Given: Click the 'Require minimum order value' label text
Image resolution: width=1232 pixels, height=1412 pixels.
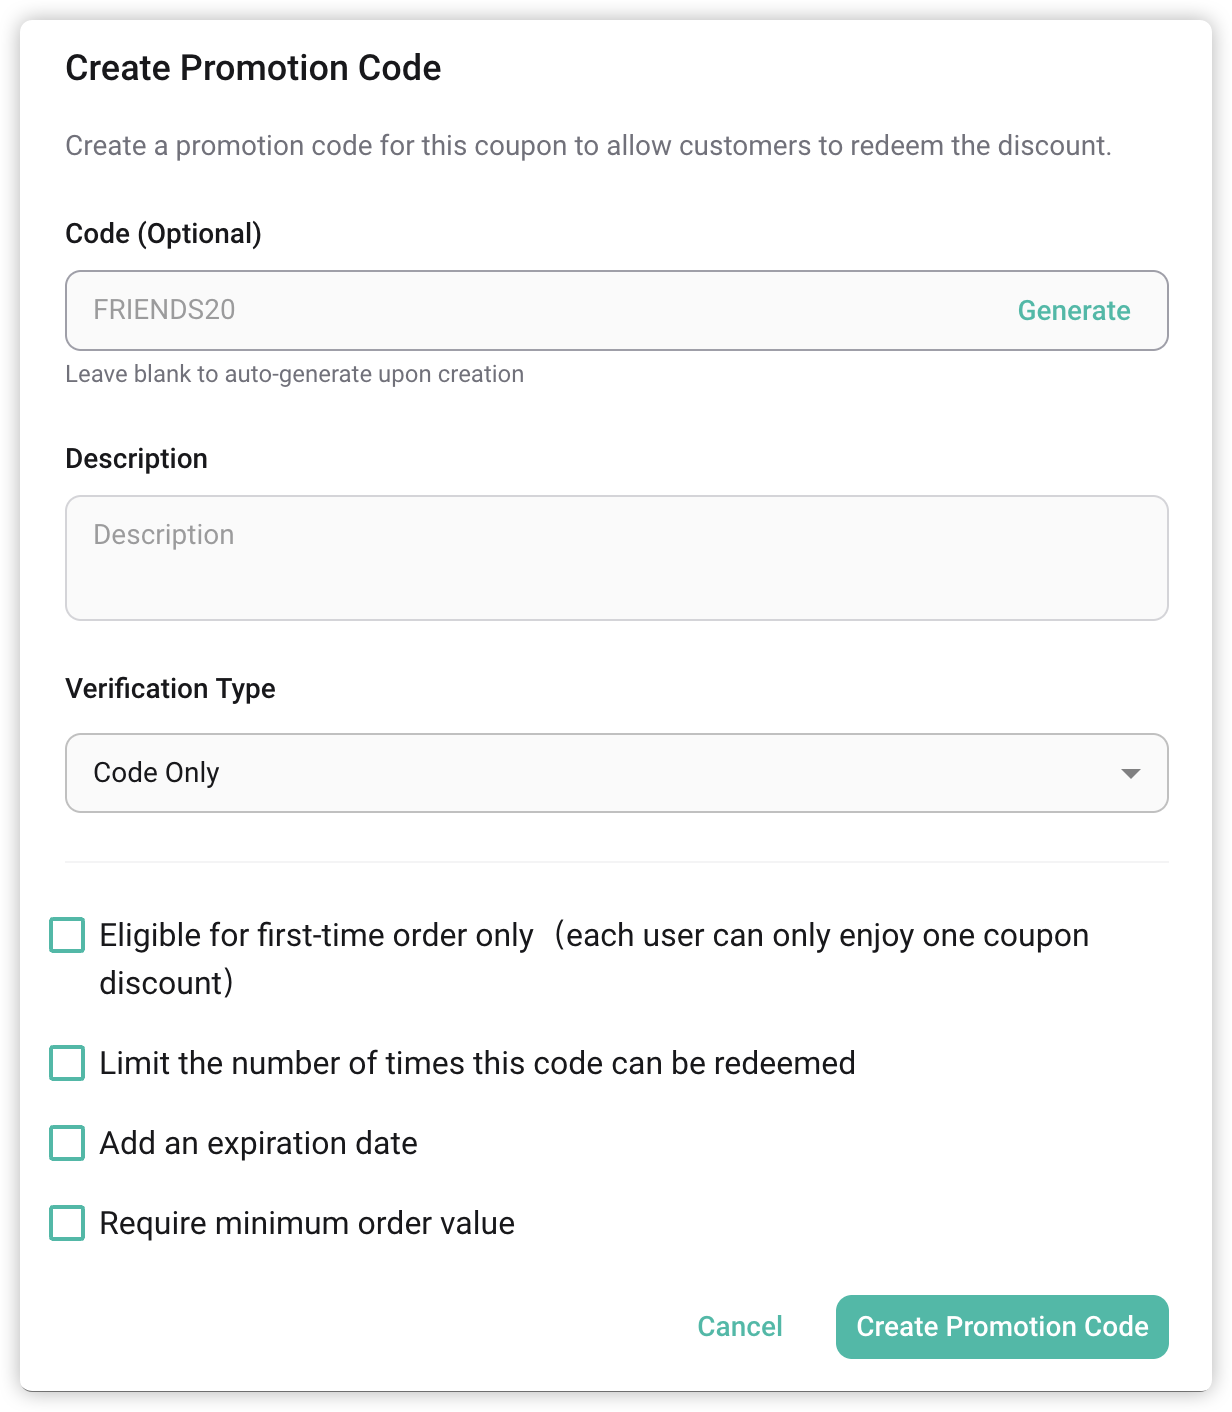Looking at the screenshot, I should (x=307, y=1223).
